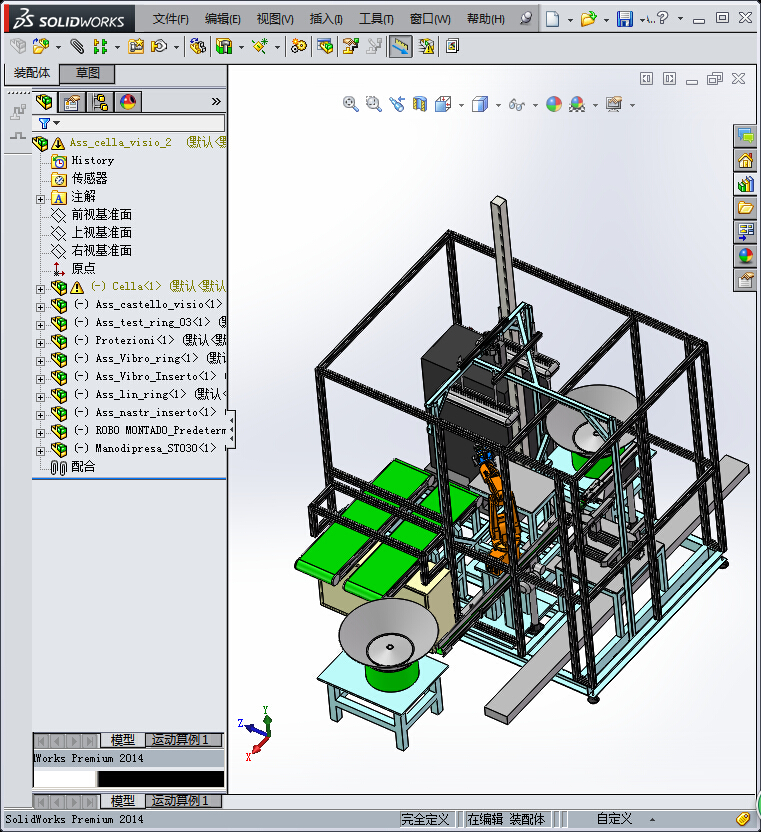Click the Open file icon
761x832 pixels.
coord(588,19)
